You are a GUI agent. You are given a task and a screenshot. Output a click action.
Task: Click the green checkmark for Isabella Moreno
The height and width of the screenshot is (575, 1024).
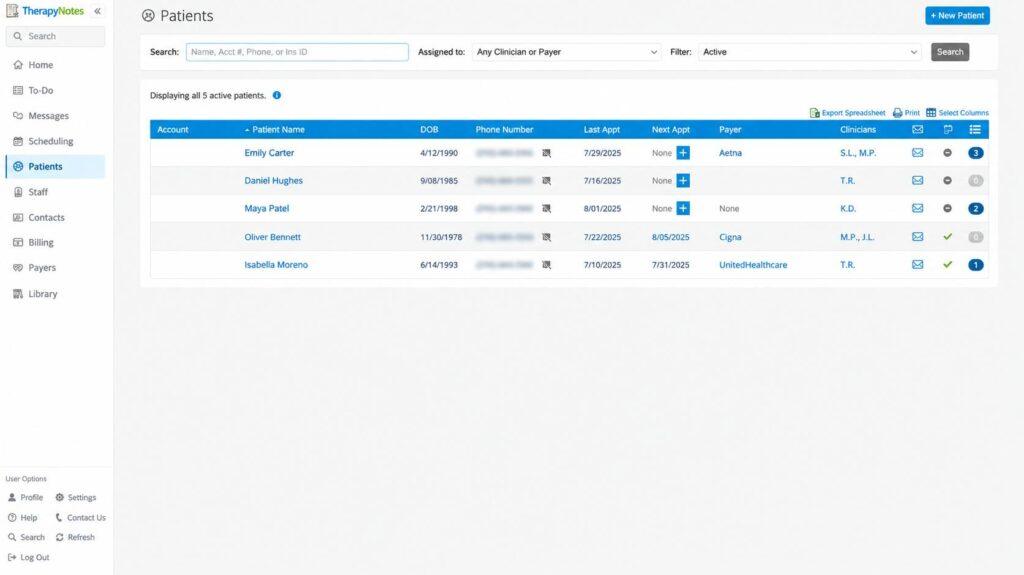[948, 265]
